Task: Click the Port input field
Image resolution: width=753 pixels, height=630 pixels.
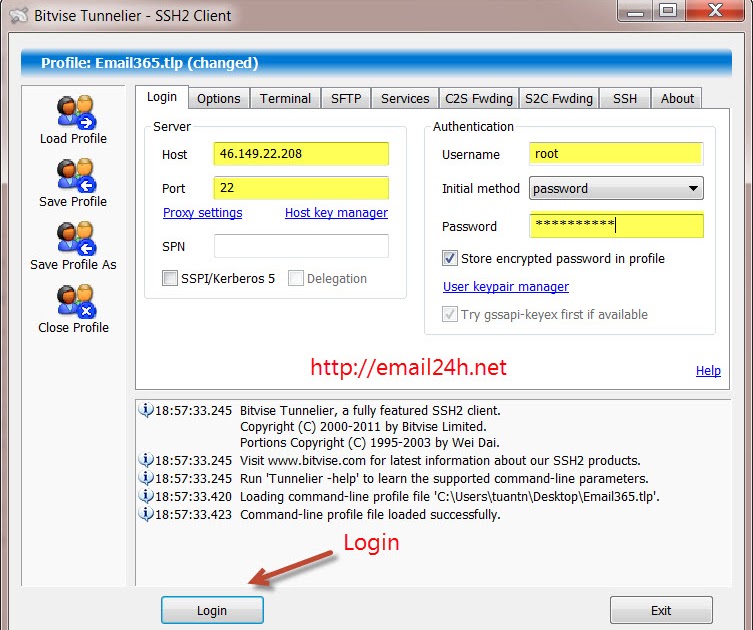Action: coord(301,188)
